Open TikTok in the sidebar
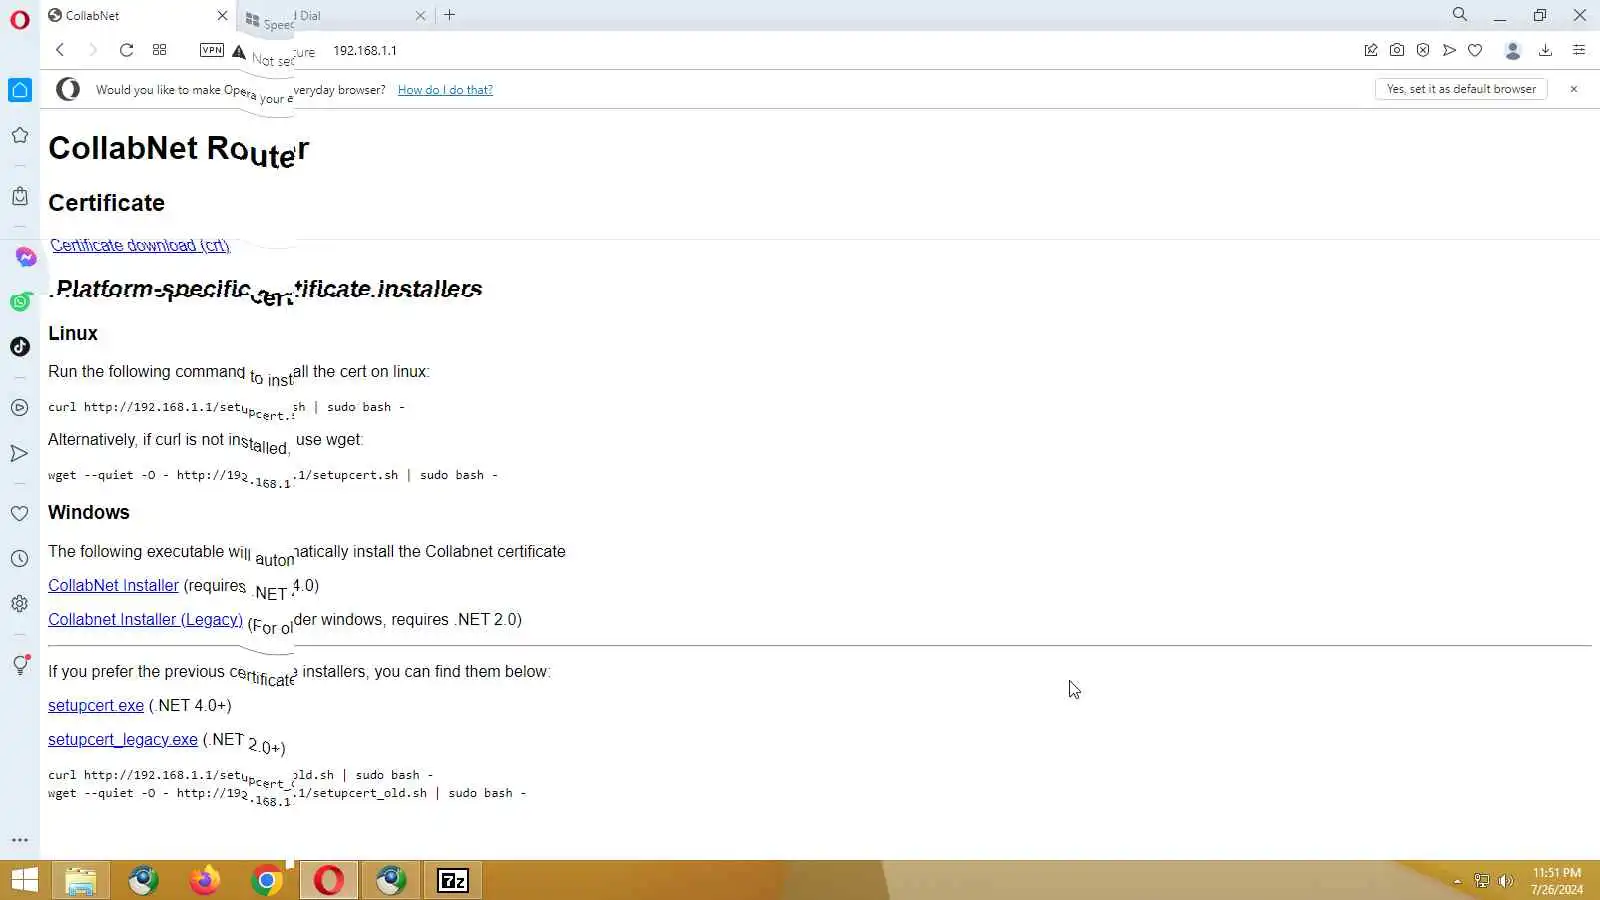Image resolution: width=1600 pixels, height=900 pixels. [20, 347]
